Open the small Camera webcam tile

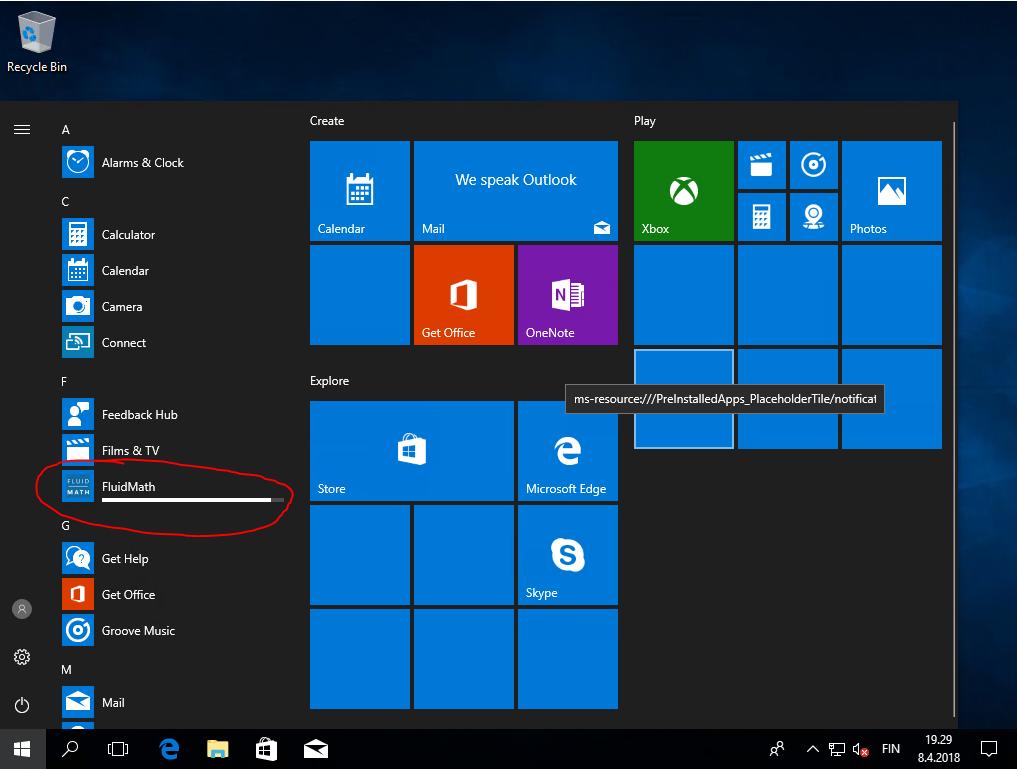click(x=813, y=217)
